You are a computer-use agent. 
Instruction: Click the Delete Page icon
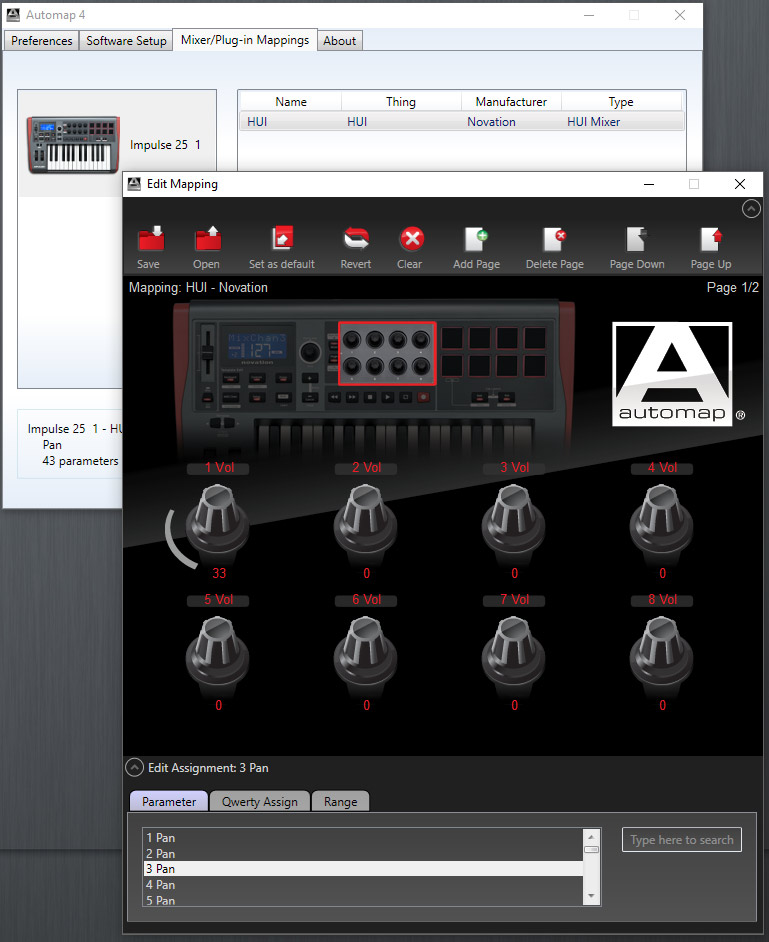click(554, 240)
